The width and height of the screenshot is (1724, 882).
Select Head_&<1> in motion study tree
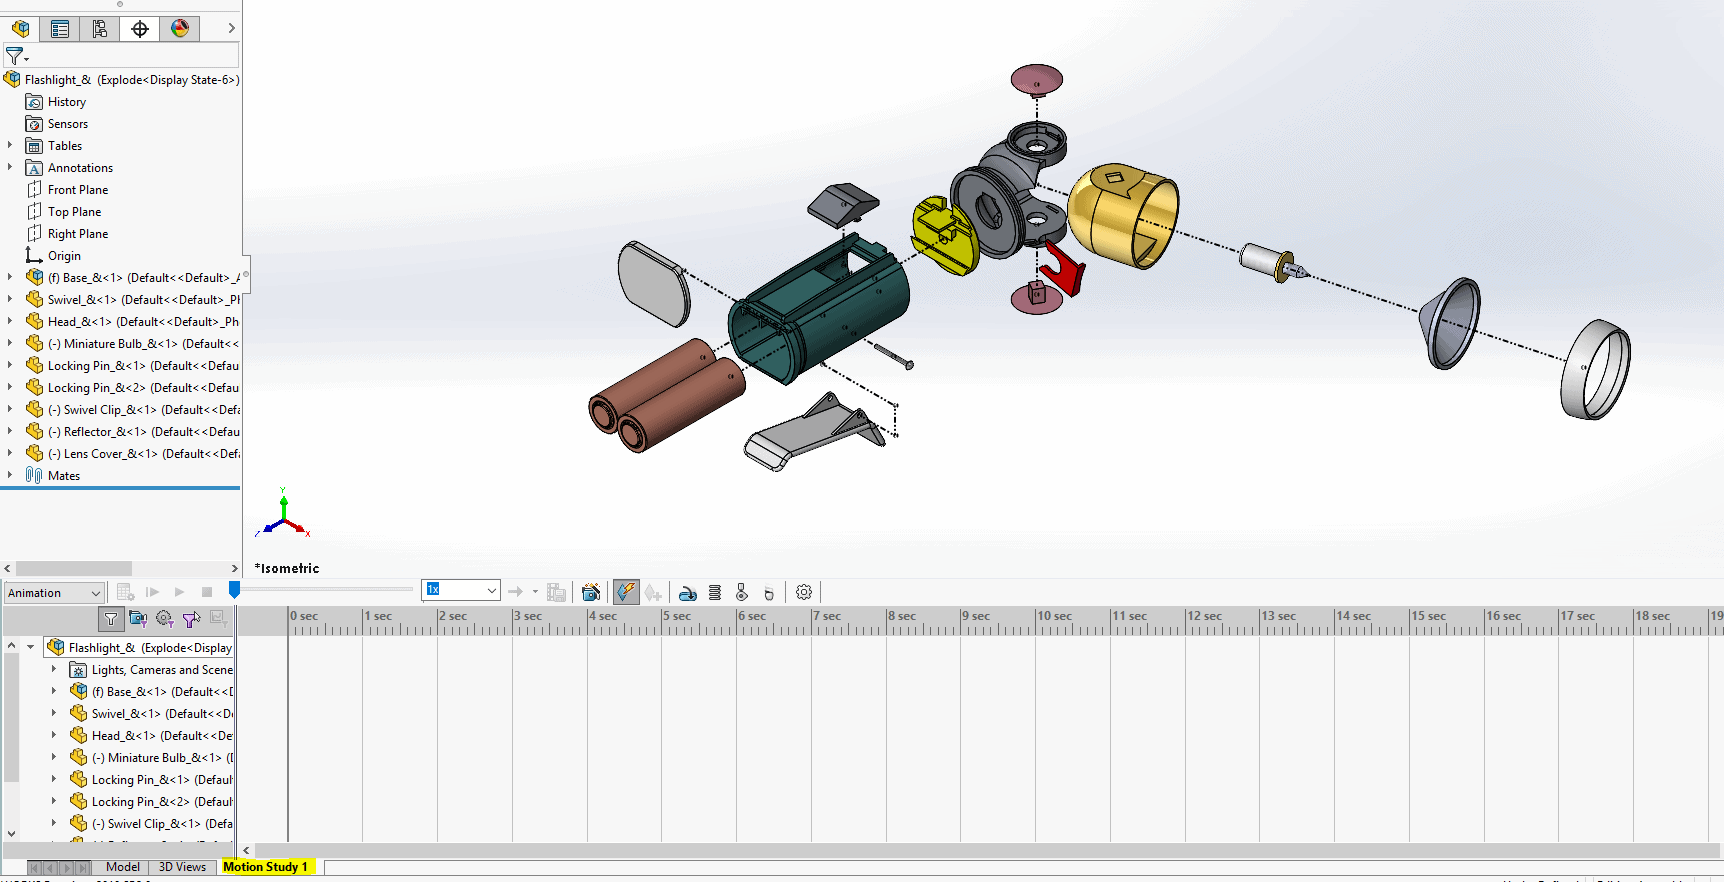[x=162, y=736]
